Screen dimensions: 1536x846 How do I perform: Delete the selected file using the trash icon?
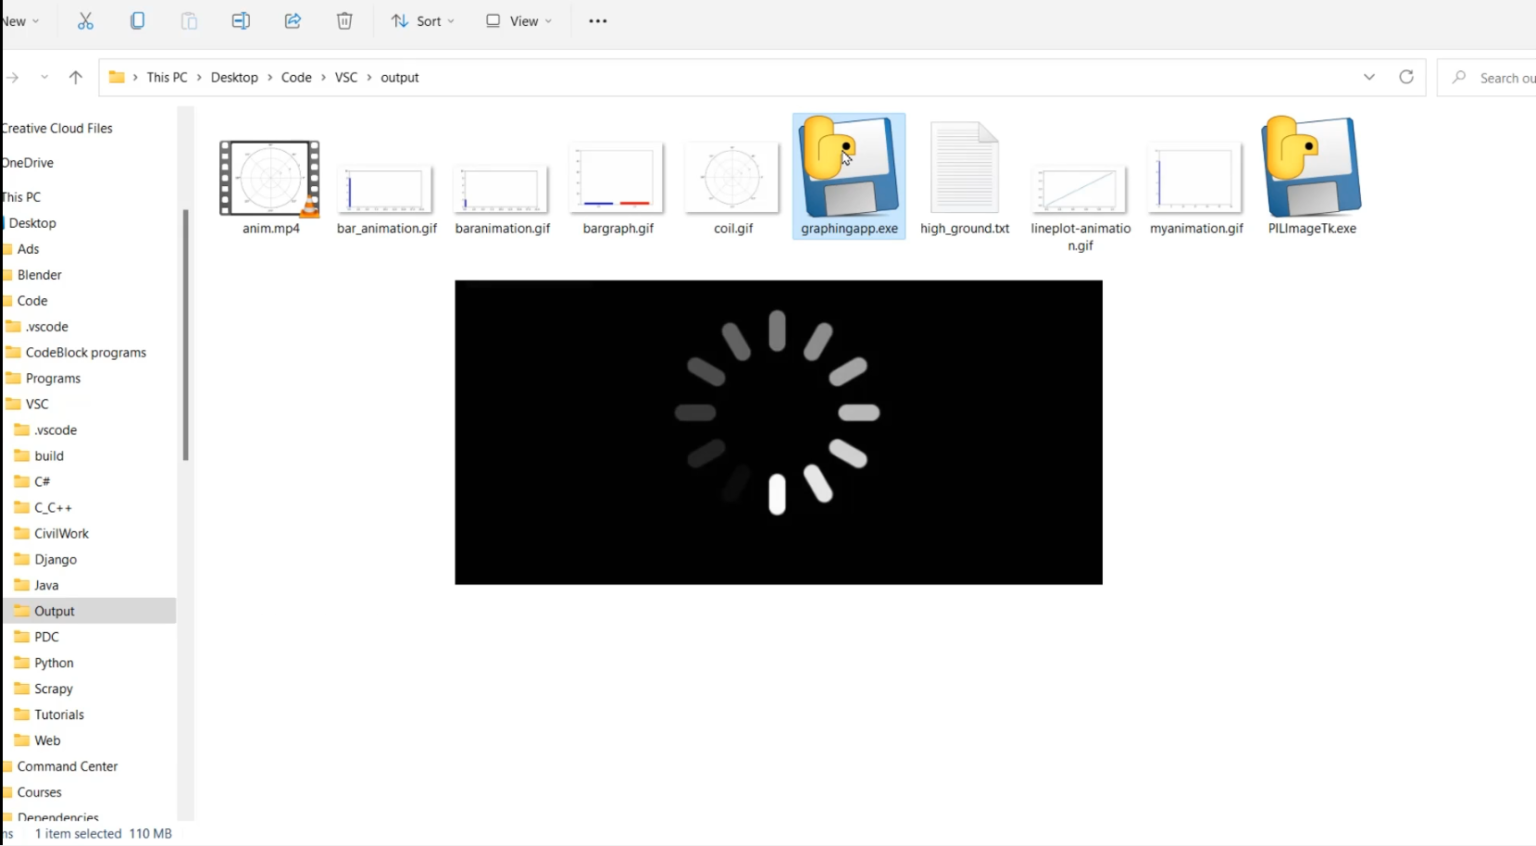tap(345, 20)
